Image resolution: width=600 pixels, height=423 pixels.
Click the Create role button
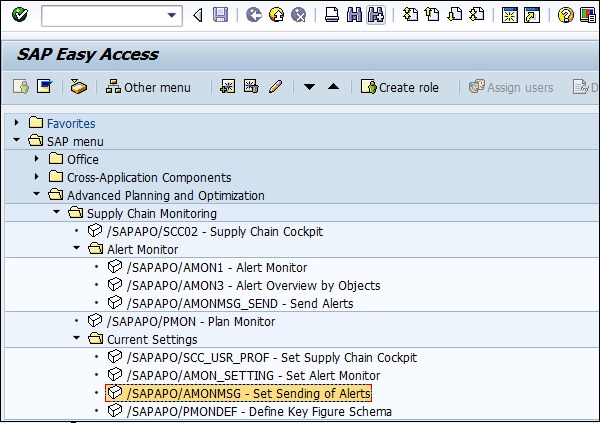pyautogui.click(x=399, y=87)
